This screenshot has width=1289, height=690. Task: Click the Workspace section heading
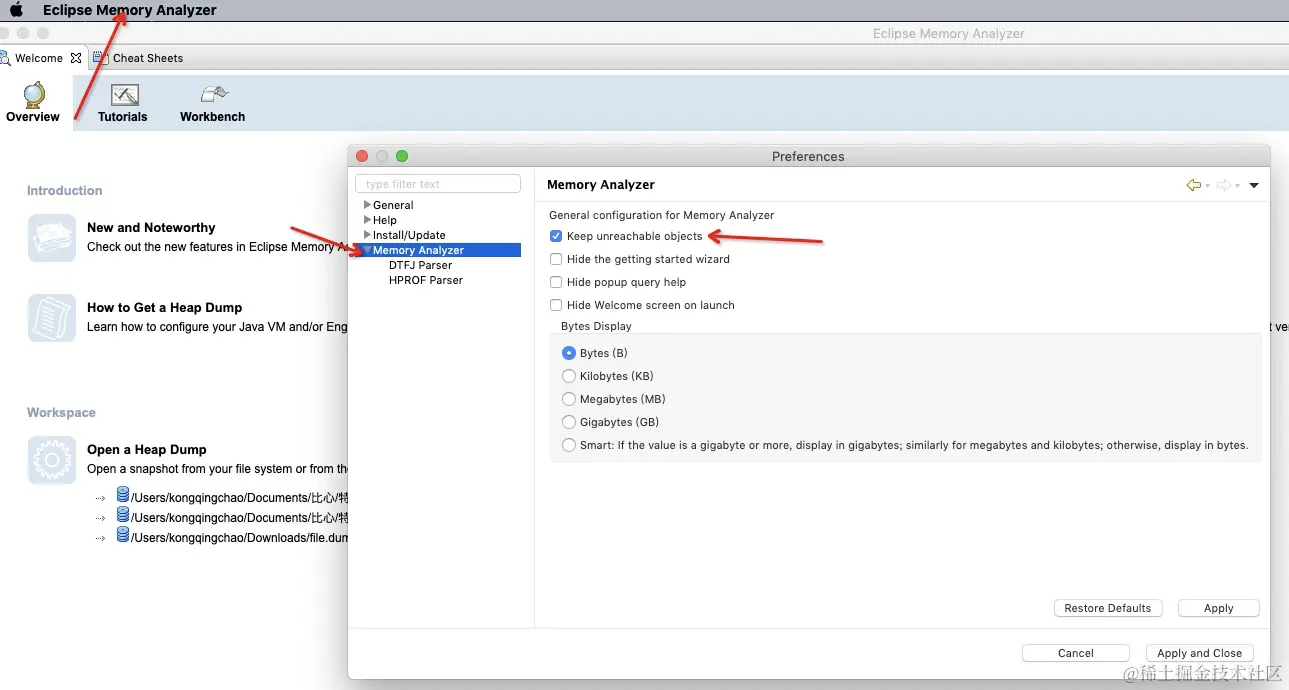point(61,412)
